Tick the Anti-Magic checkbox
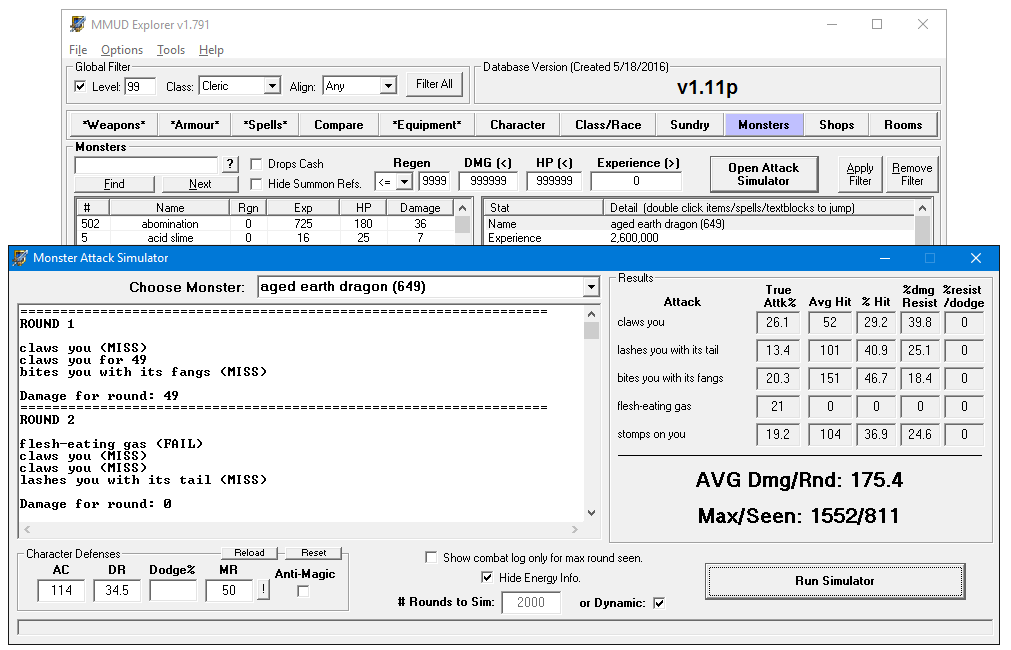Image resolution: width=1011 pixels, height=650 pixels. click(304, 591)
